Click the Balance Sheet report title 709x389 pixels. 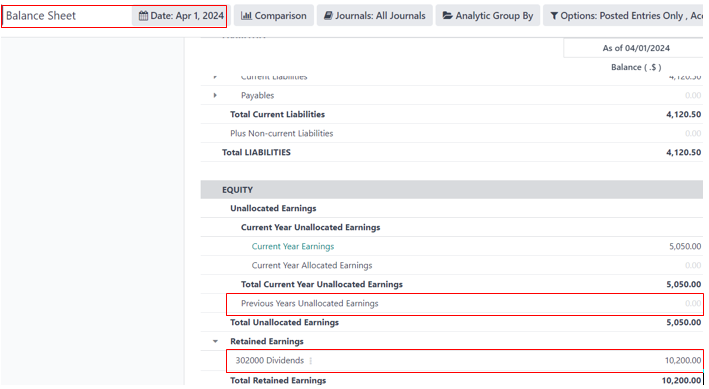(x=41, y=16)
